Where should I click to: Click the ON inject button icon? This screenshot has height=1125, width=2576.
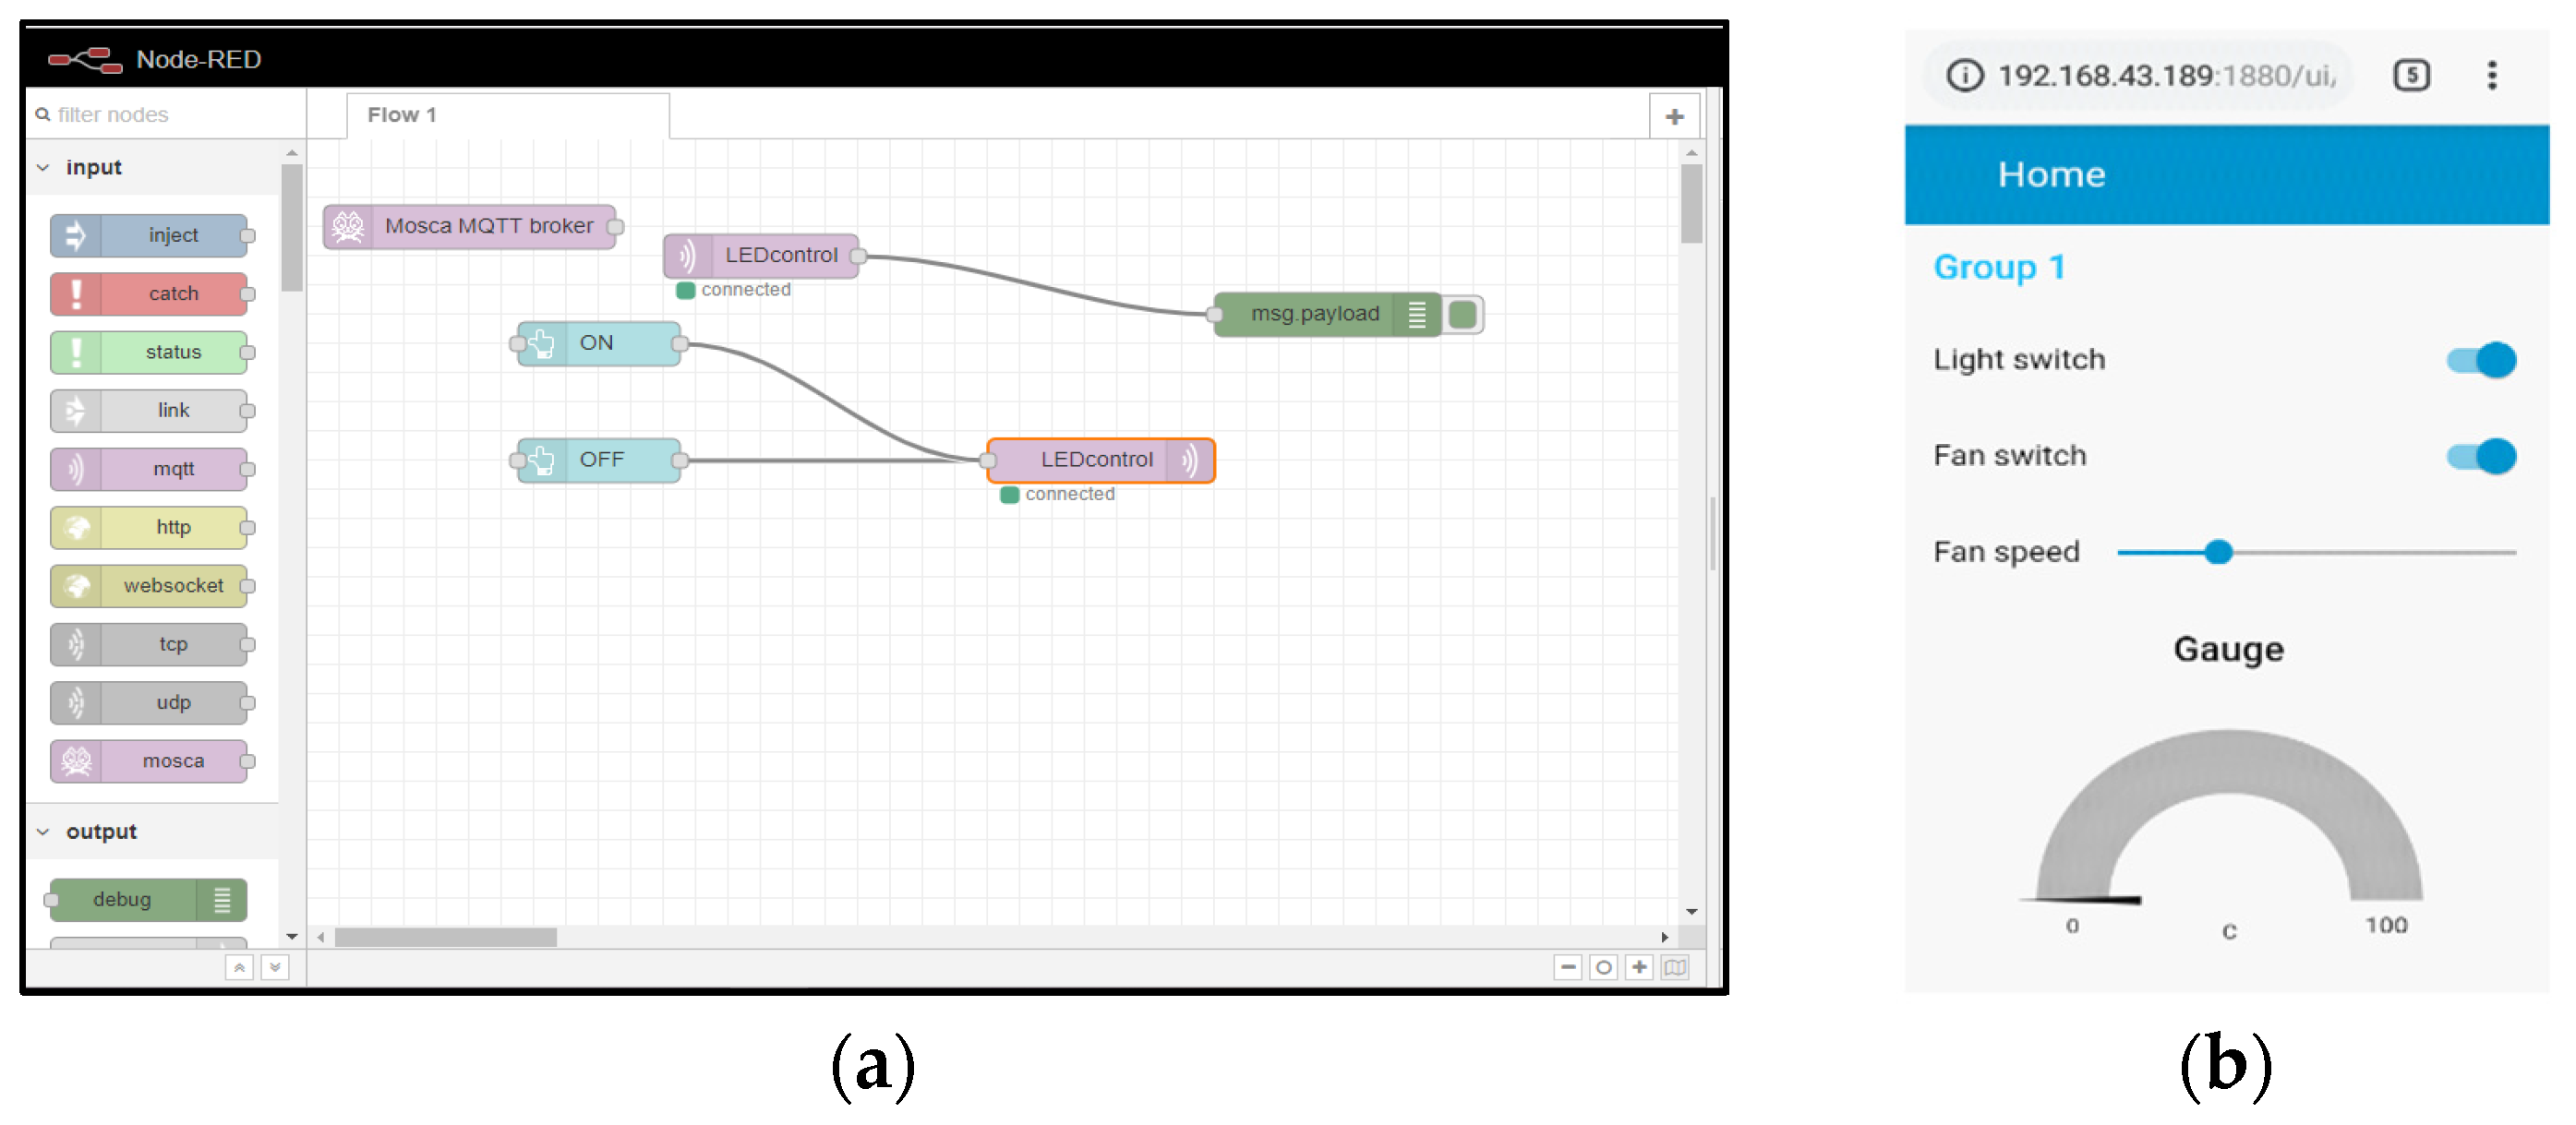pyautogui.click(x=541, y=344)
